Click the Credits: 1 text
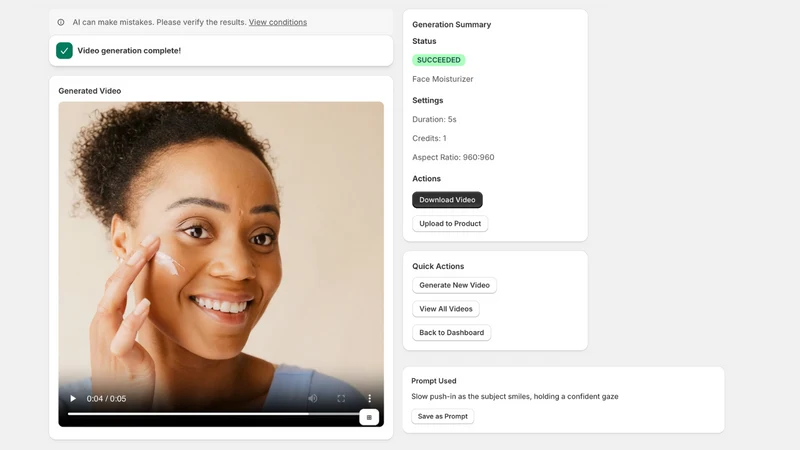Screen dimensions: 800x450 pos(429,138)
